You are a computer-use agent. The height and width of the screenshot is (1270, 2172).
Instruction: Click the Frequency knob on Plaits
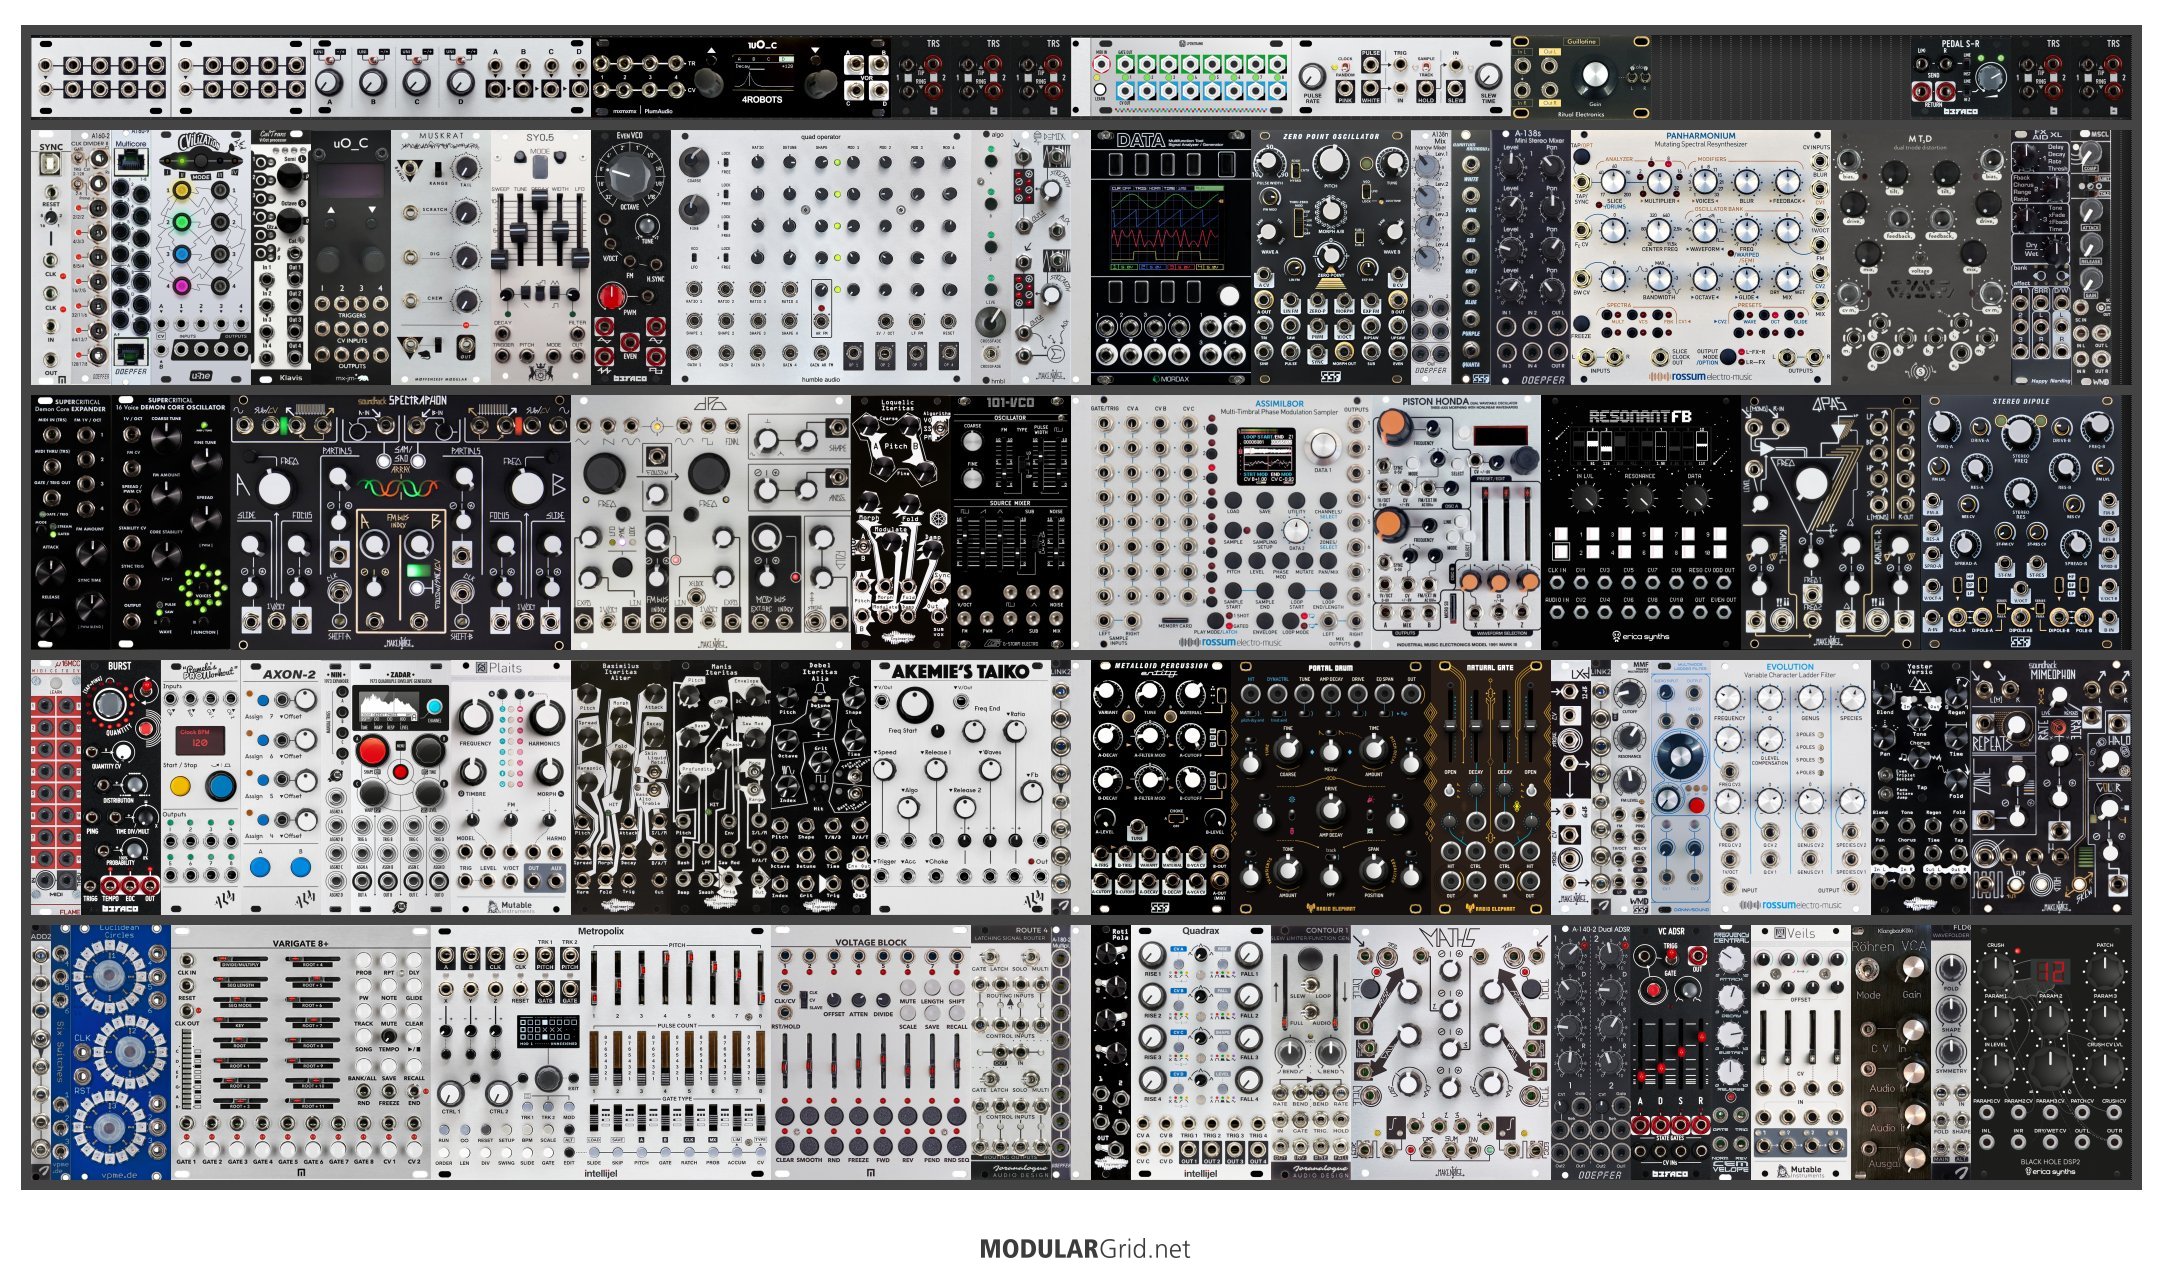click(476, 717)
